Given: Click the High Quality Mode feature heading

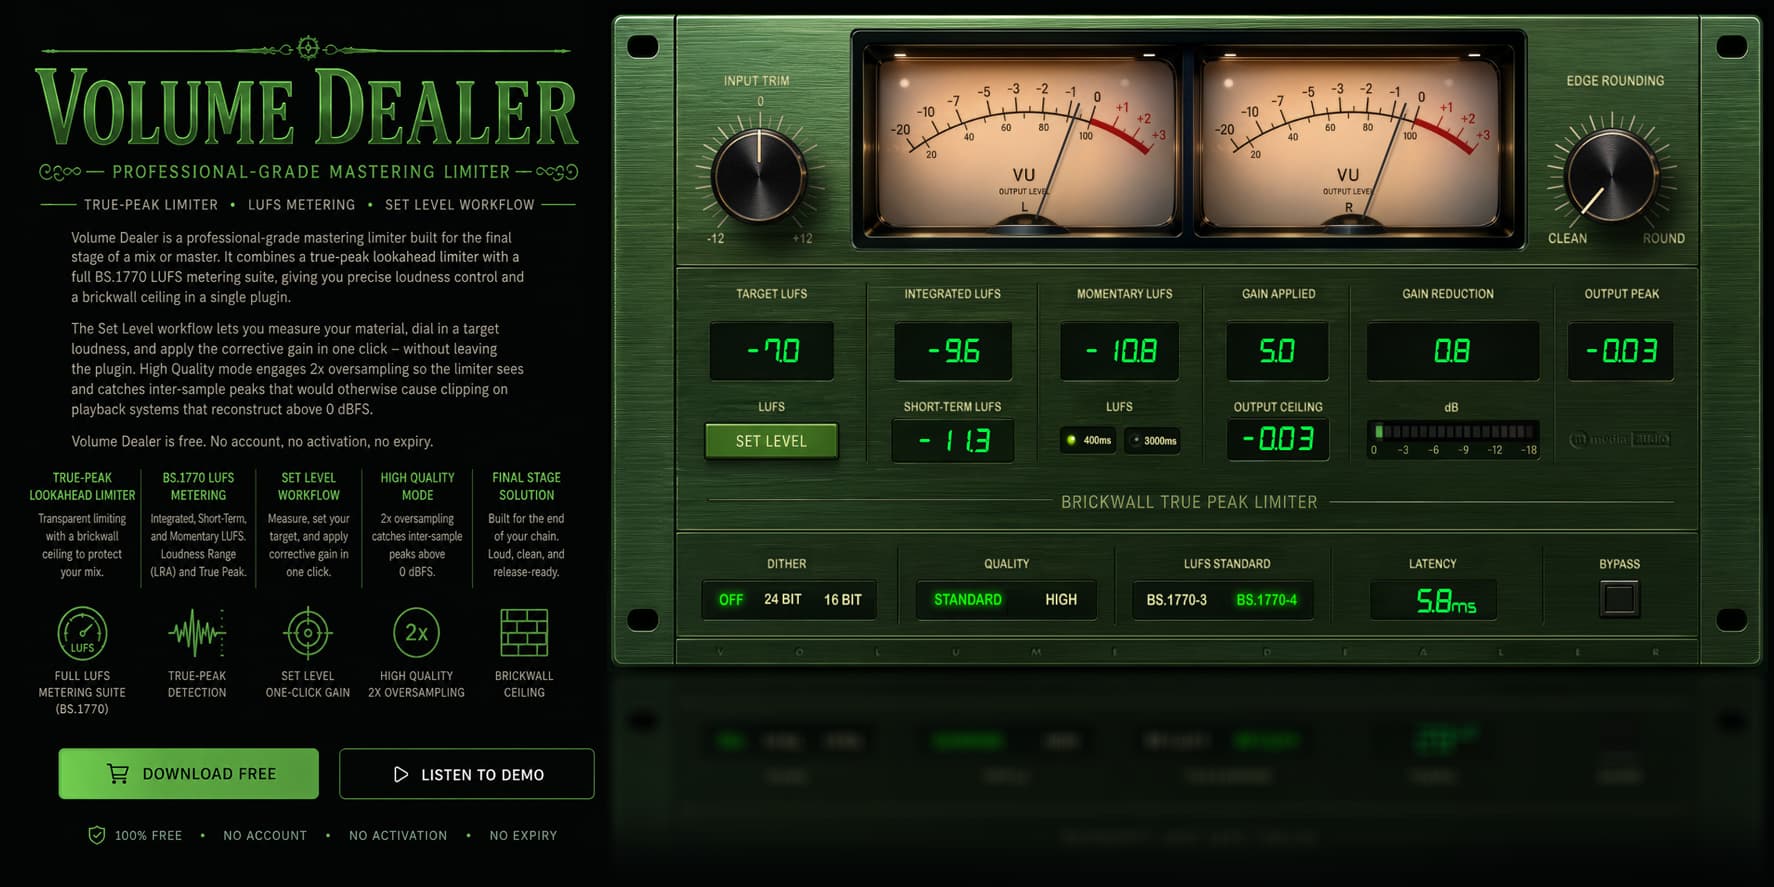Looking at the screenshot, I should (x=417, y=486).
